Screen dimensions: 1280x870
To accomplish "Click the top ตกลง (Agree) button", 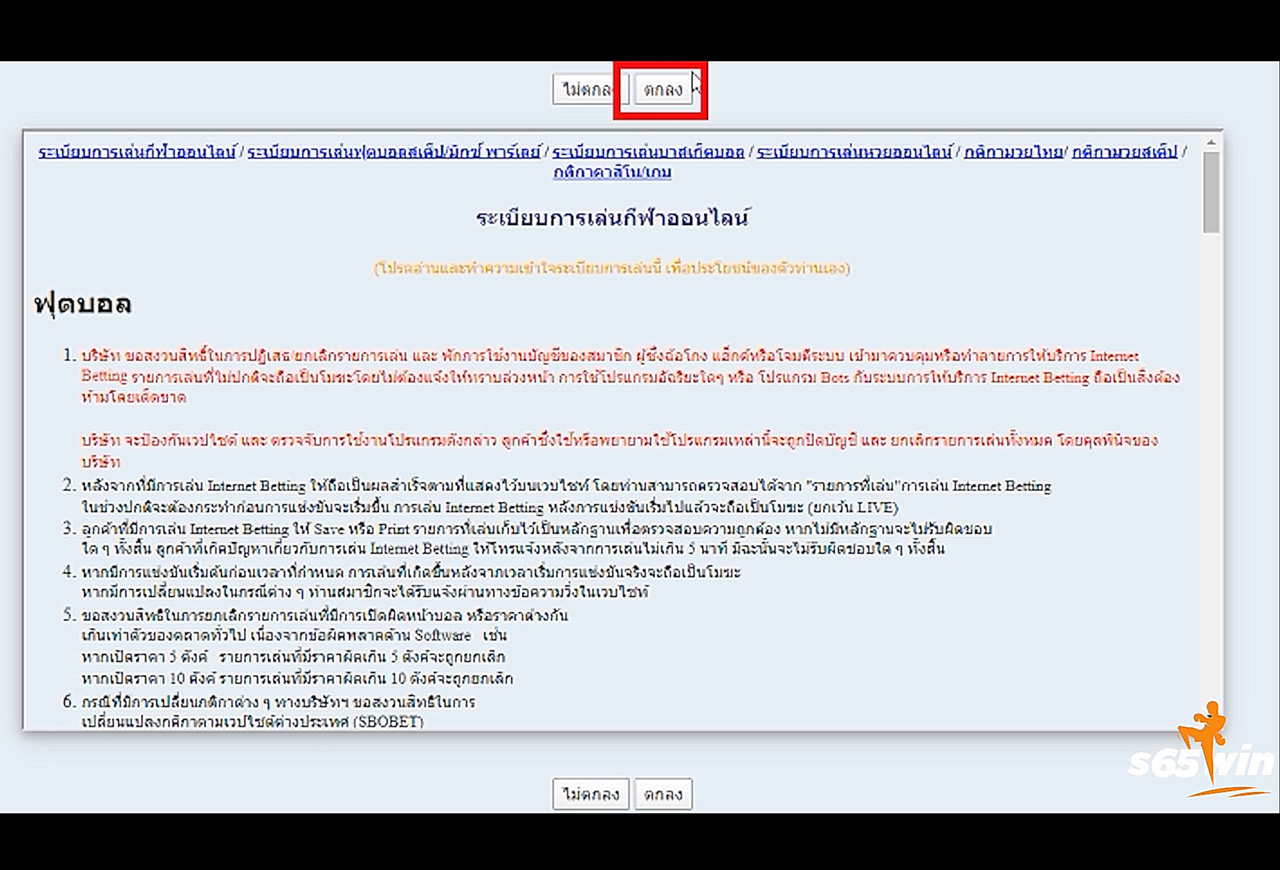I will tap(663, 90).
